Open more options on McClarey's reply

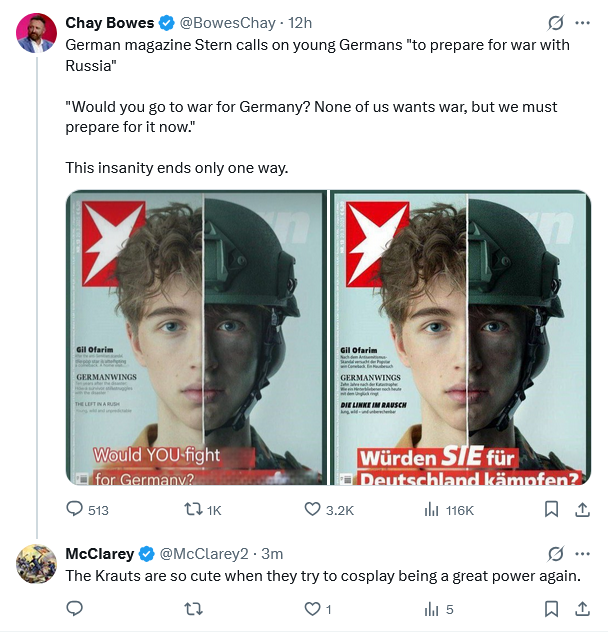point(583,553)
